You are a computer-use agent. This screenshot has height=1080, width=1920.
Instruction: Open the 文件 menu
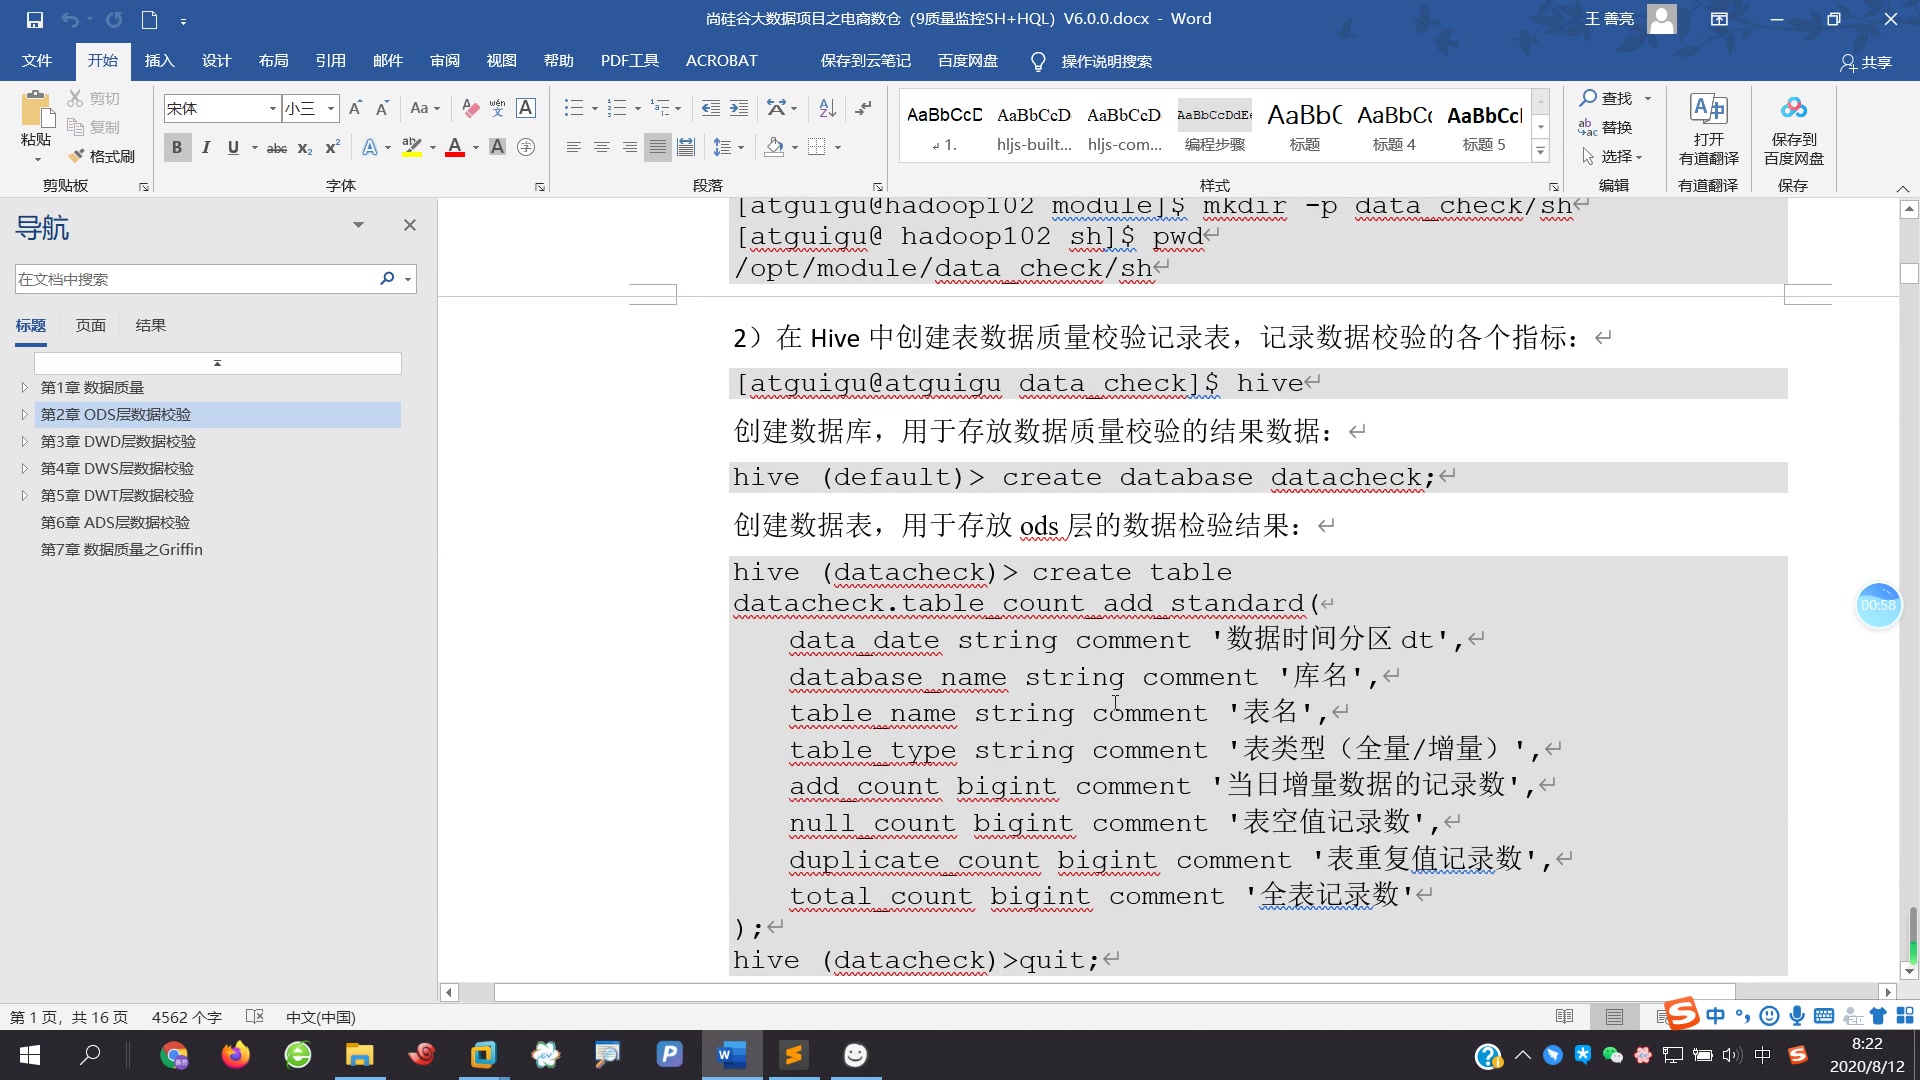(x=37, y=61)
